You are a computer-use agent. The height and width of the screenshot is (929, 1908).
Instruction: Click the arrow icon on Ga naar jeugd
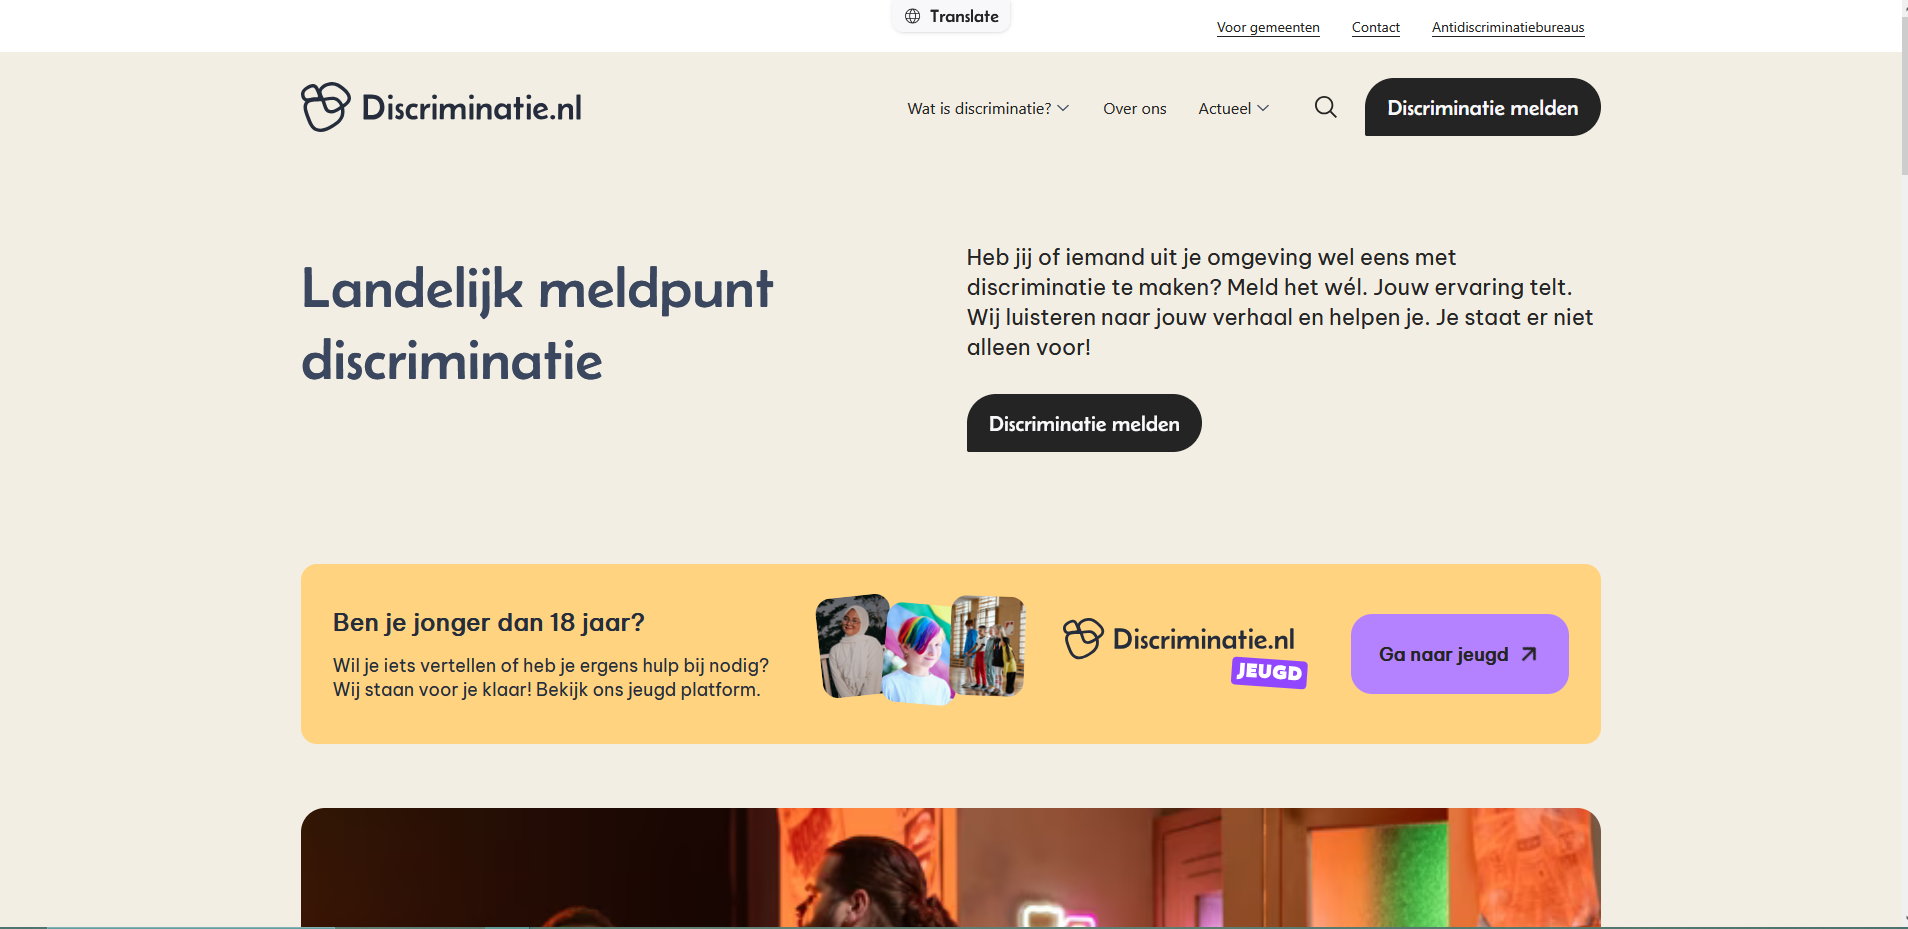pos(1528,654)
